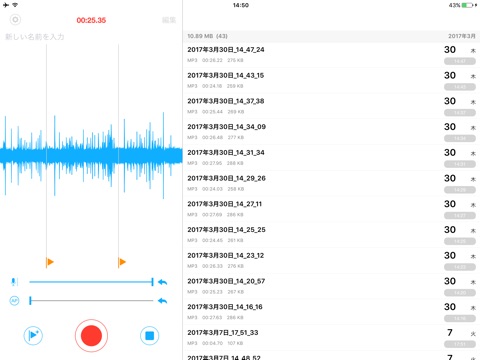This screenshot has height=360, width=480.
Task: Tap the battery indicator in status bar
Action: [467, 5]
